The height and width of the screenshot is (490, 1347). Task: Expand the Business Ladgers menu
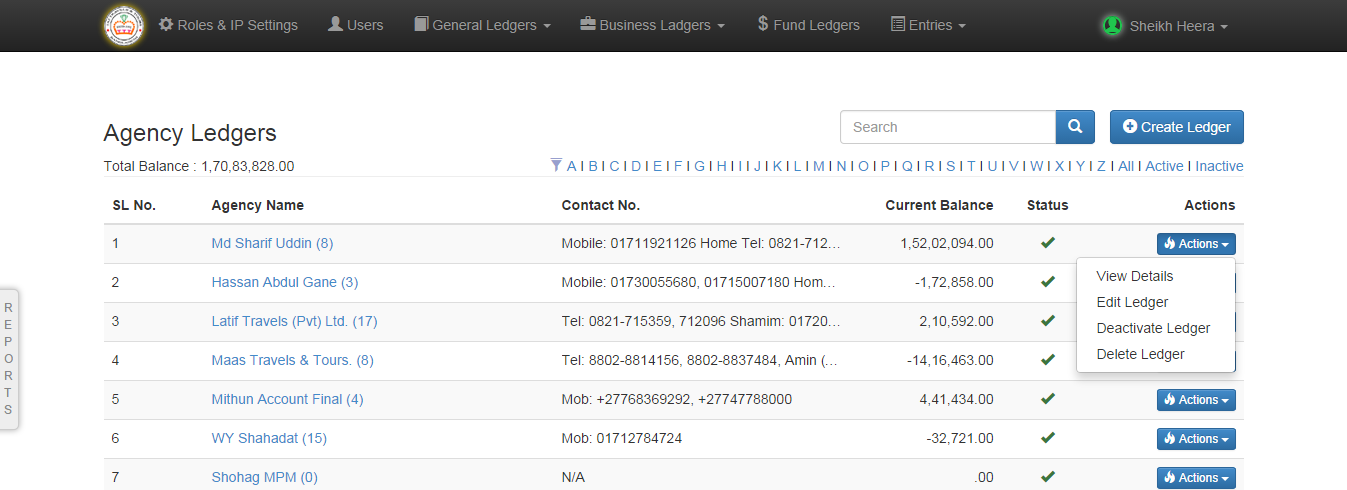(x=652, y=25)
